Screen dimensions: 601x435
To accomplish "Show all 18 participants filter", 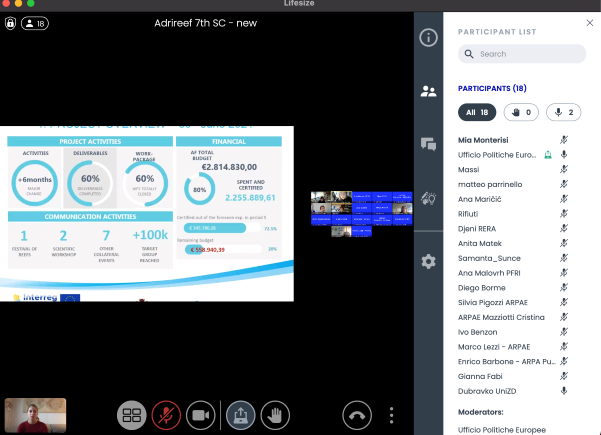I will click(x=476, y=112).
